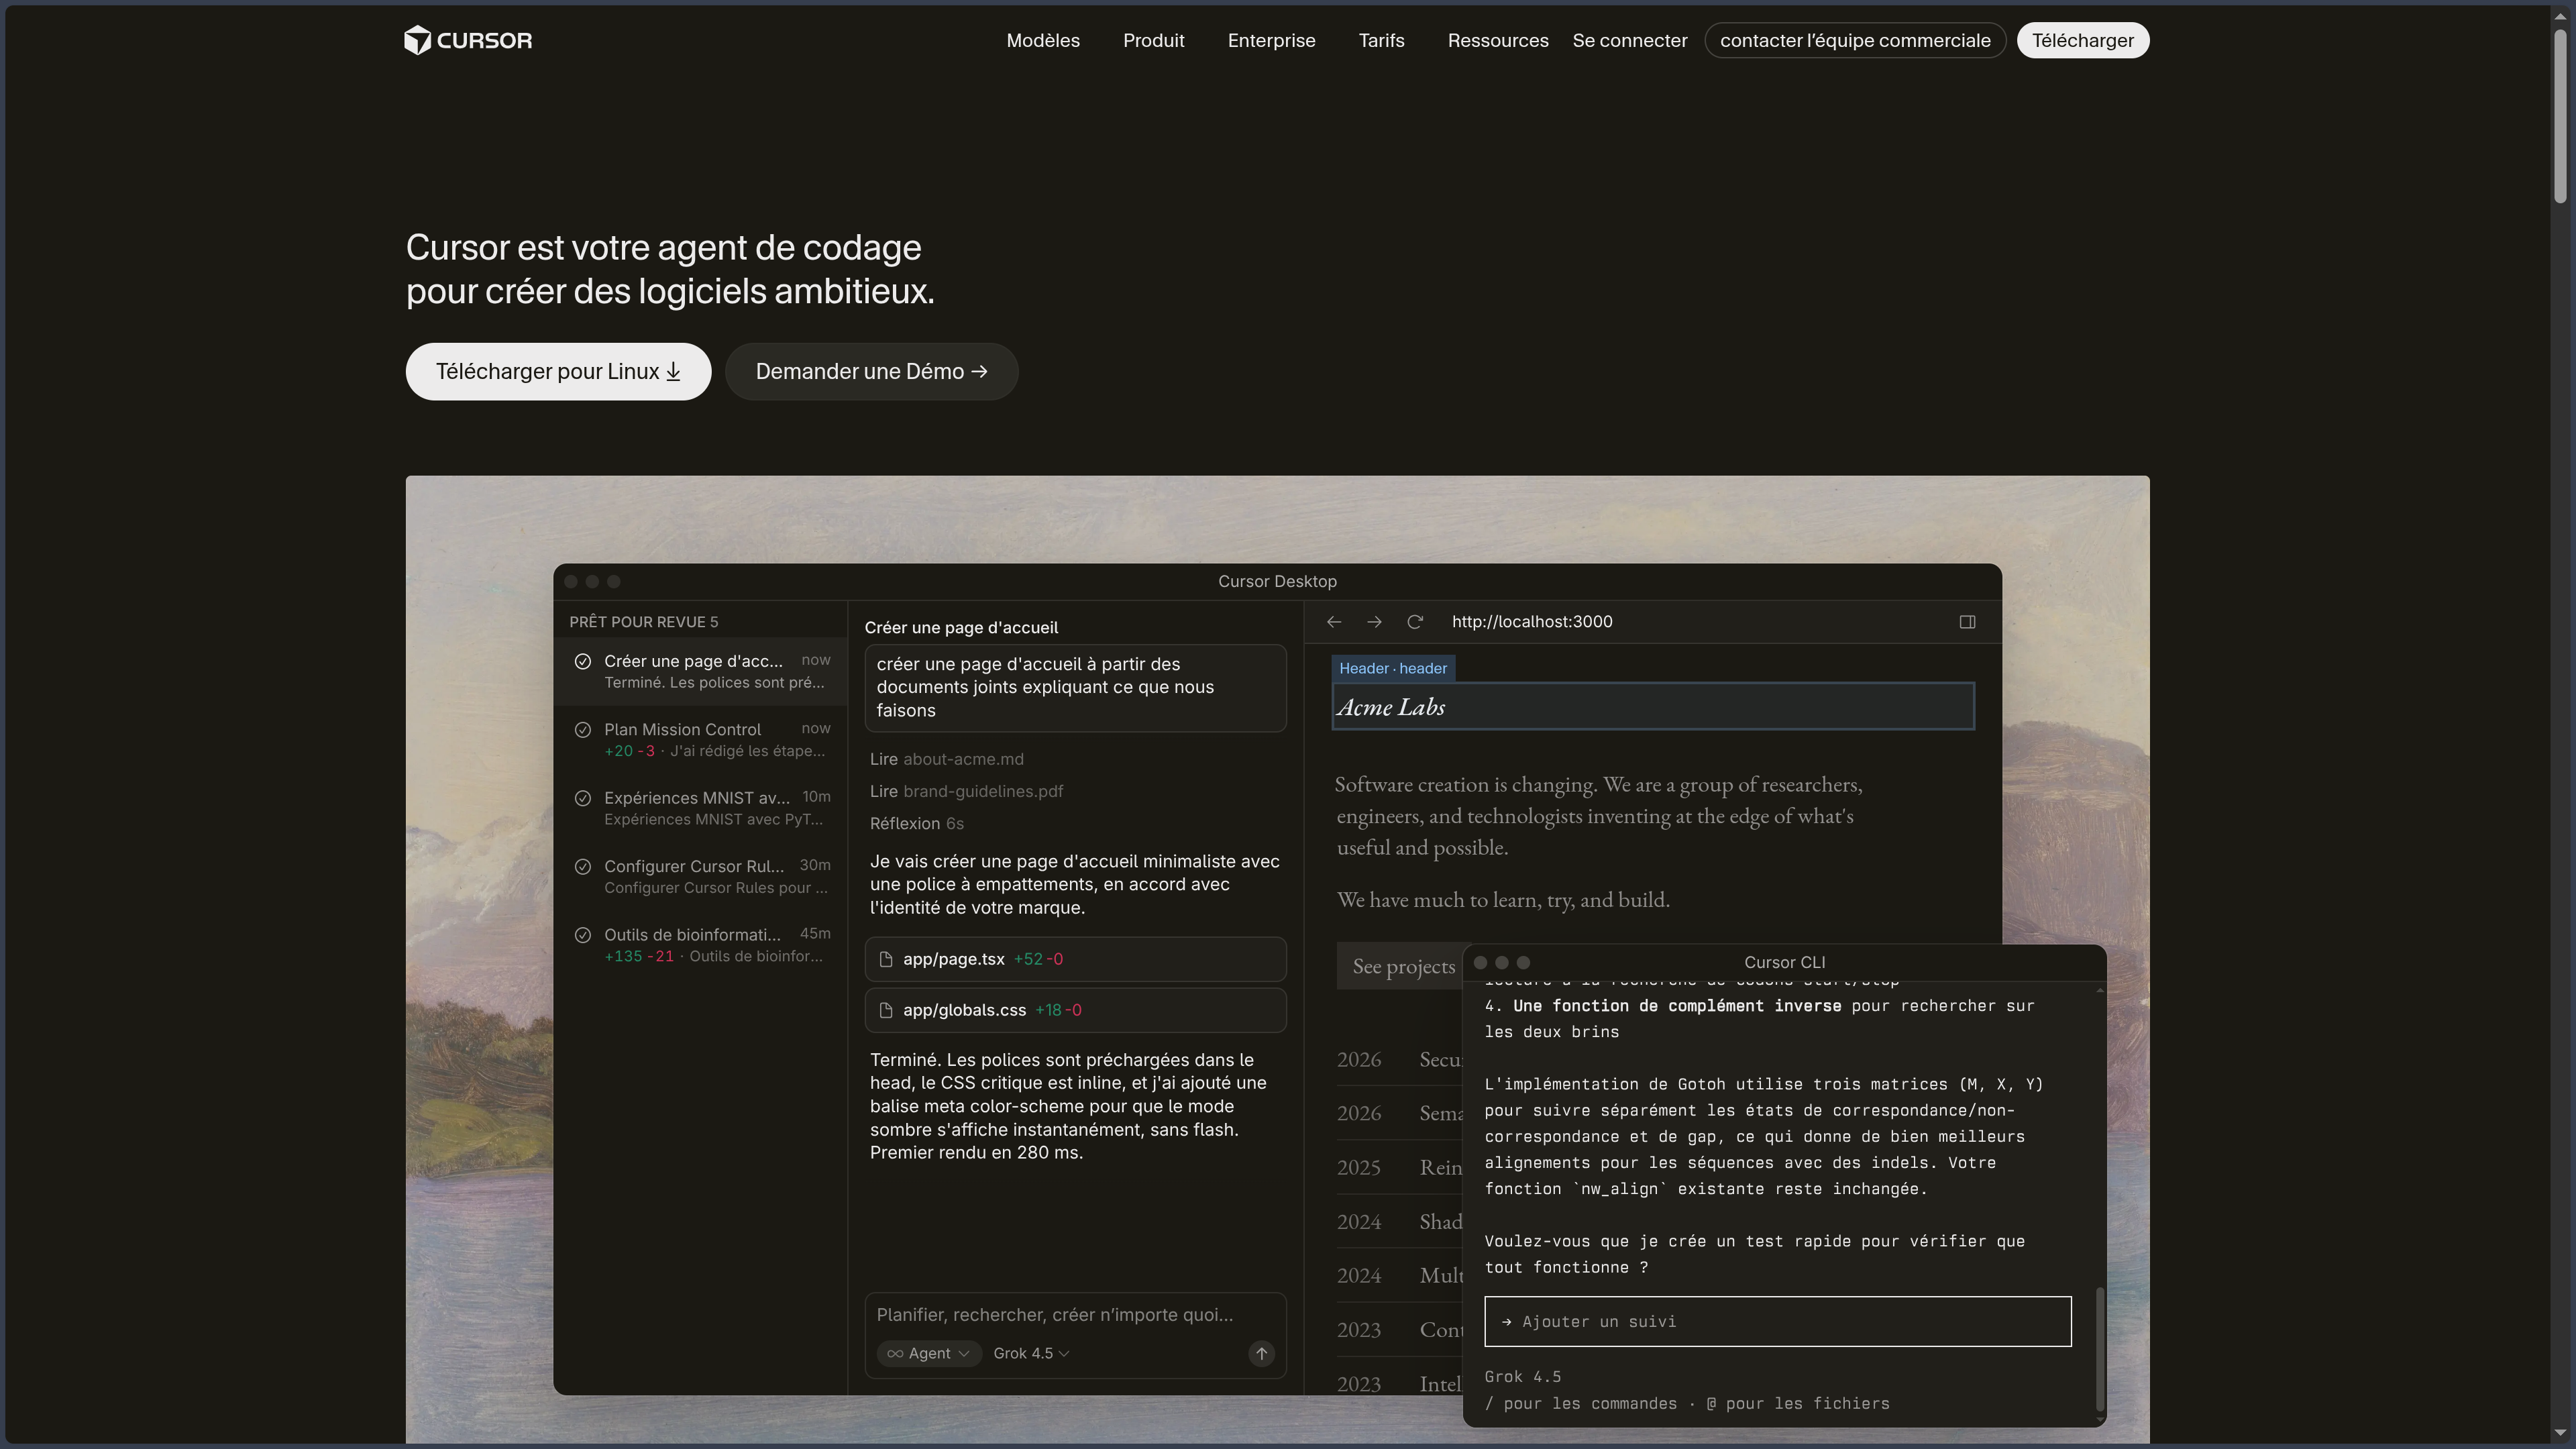Viewport: 2576px width, 1449px height.
Task: Click the 'Planifier, rechercher, créer' prompt field
Action: click(1055, 1315)
